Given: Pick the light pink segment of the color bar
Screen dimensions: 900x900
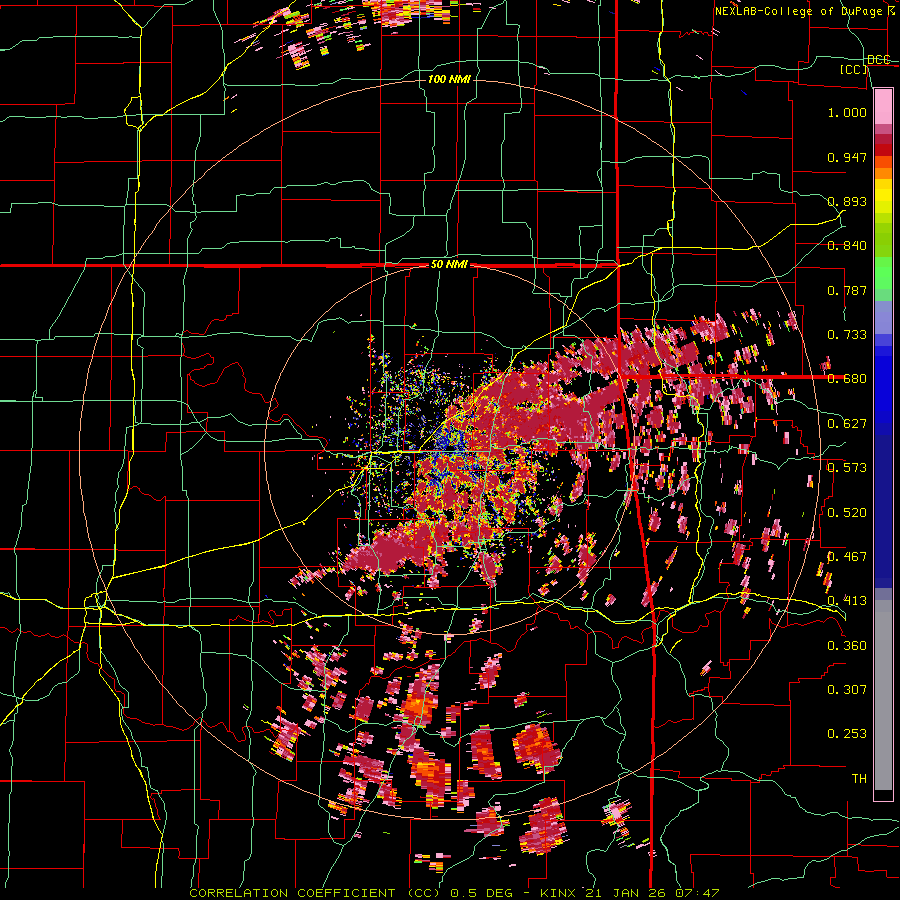Looking at the screenshot, I should [x=883, y=106].
